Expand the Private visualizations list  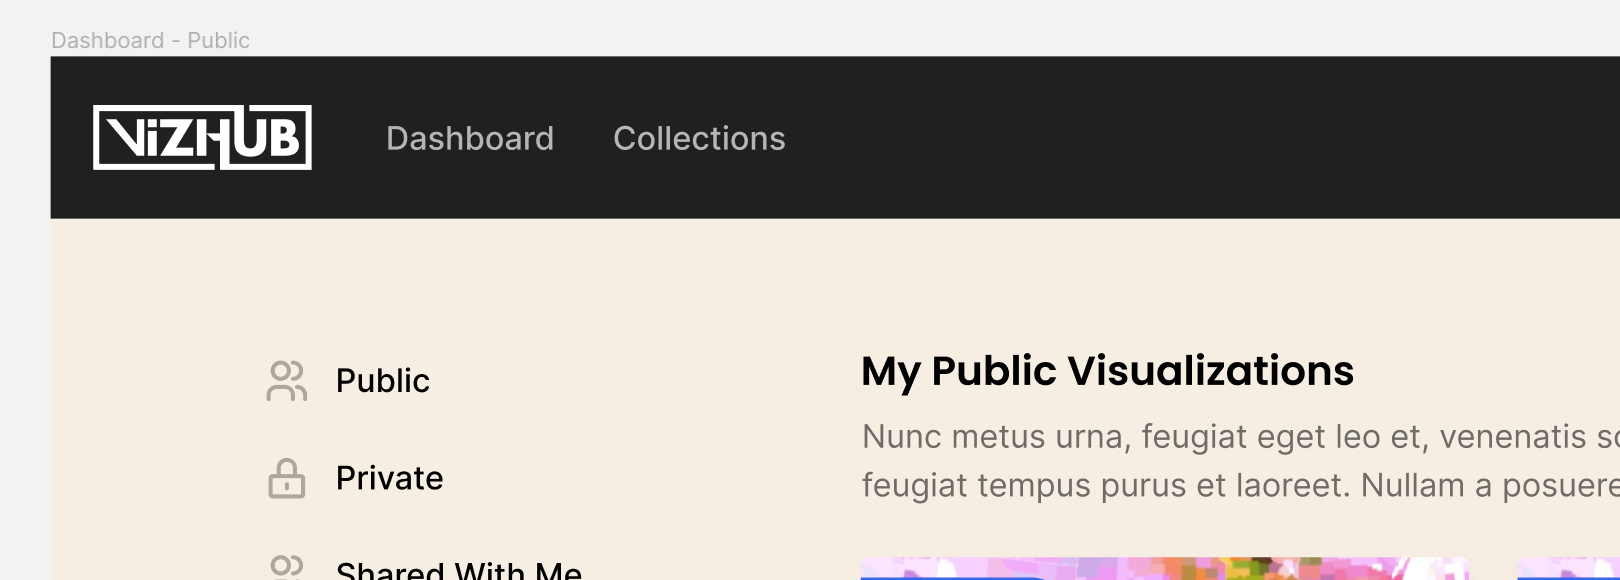(x=390, y=478)
